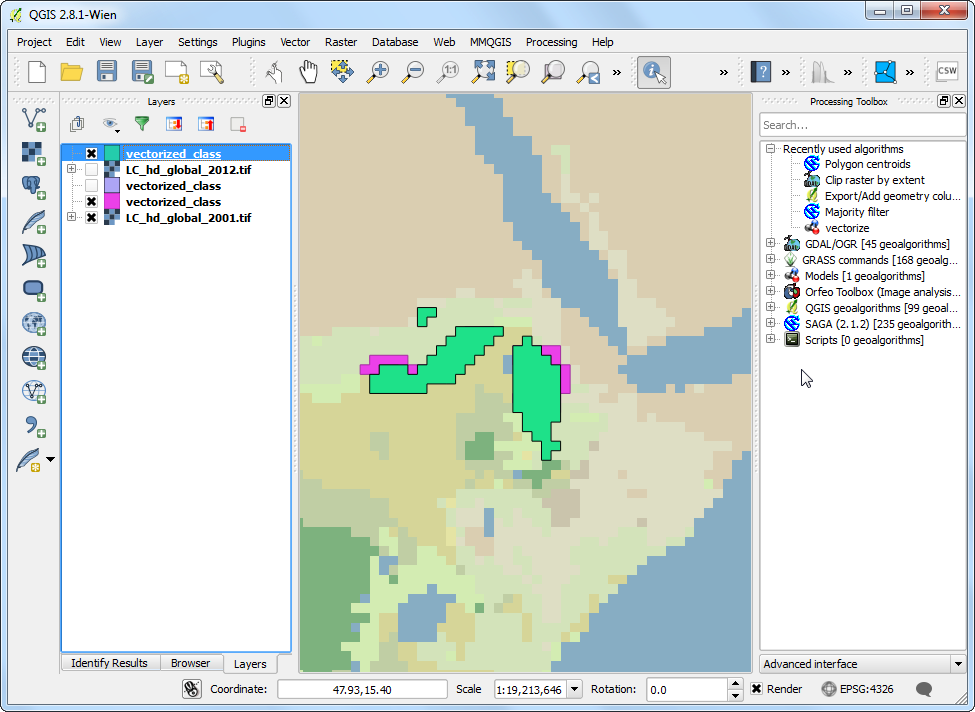This screenshot has height=712, width=975.
Task: Open the Raster menu
Action: (x=341, y=42)
